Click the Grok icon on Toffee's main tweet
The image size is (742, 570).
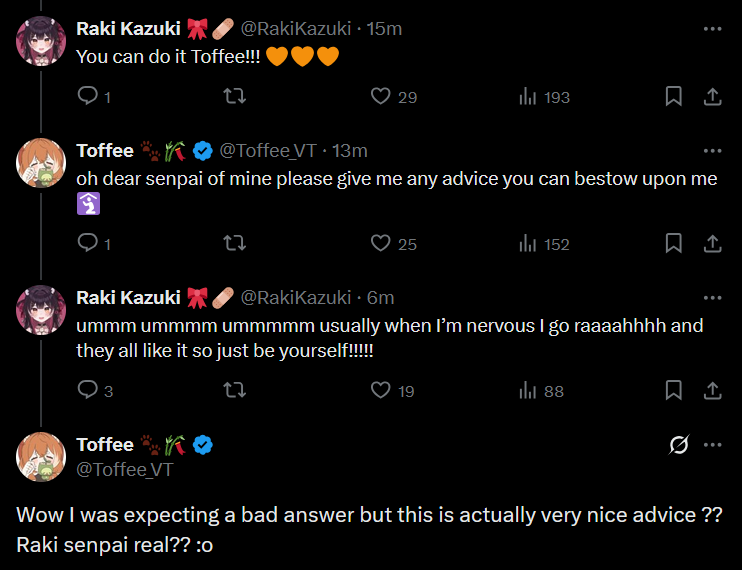[676, 444]
